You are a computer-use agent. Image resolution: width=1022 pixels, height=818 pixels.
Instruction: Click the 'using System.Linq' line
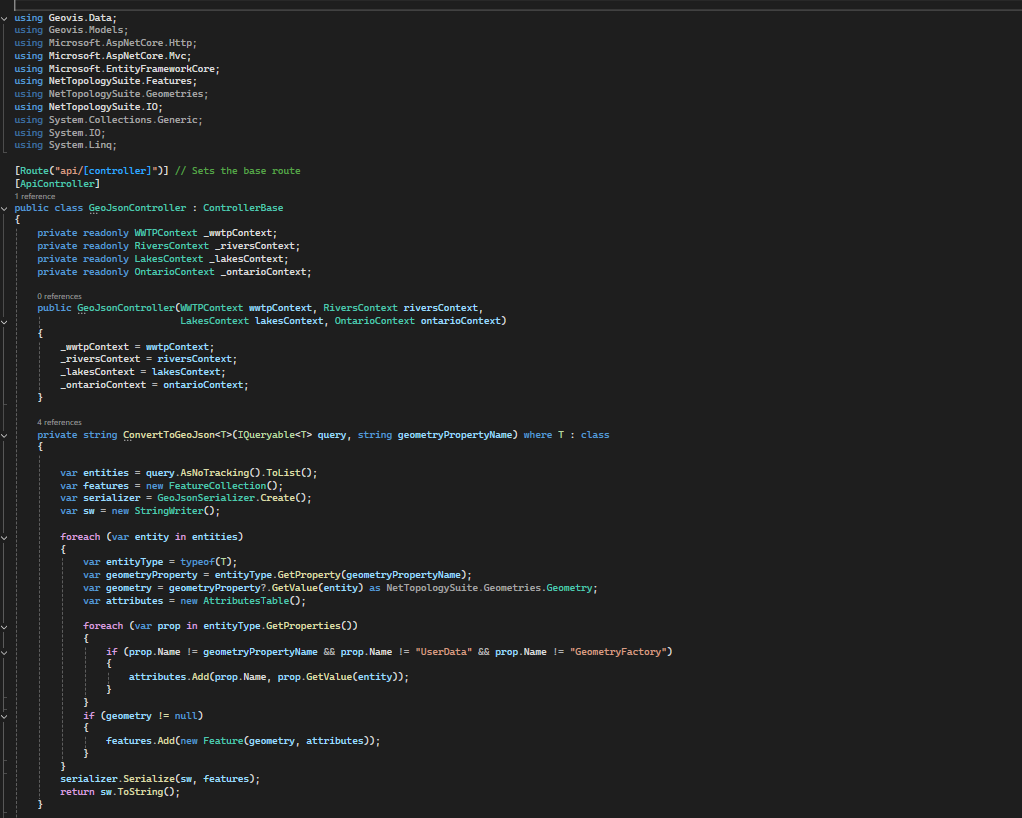point(66,145)
